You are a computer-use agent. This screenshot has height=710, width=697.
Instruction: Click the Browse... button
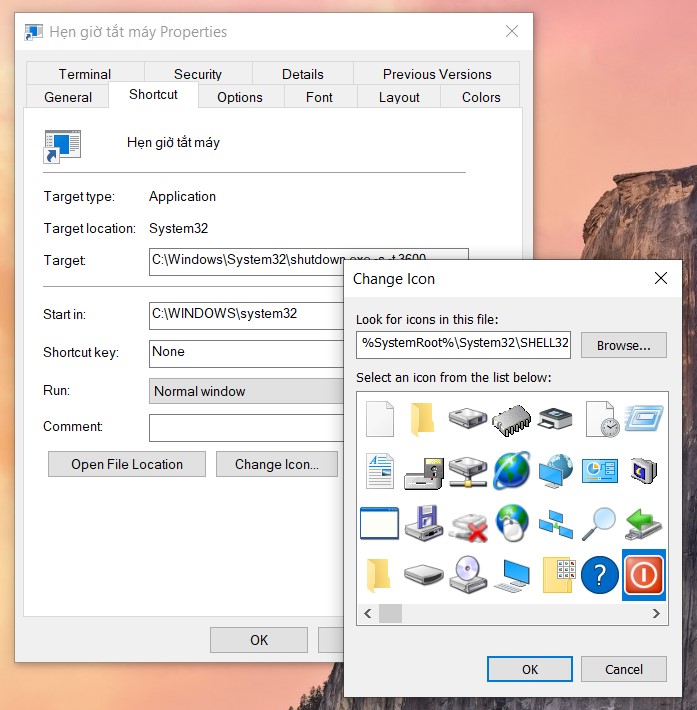(x=624, y=345)
